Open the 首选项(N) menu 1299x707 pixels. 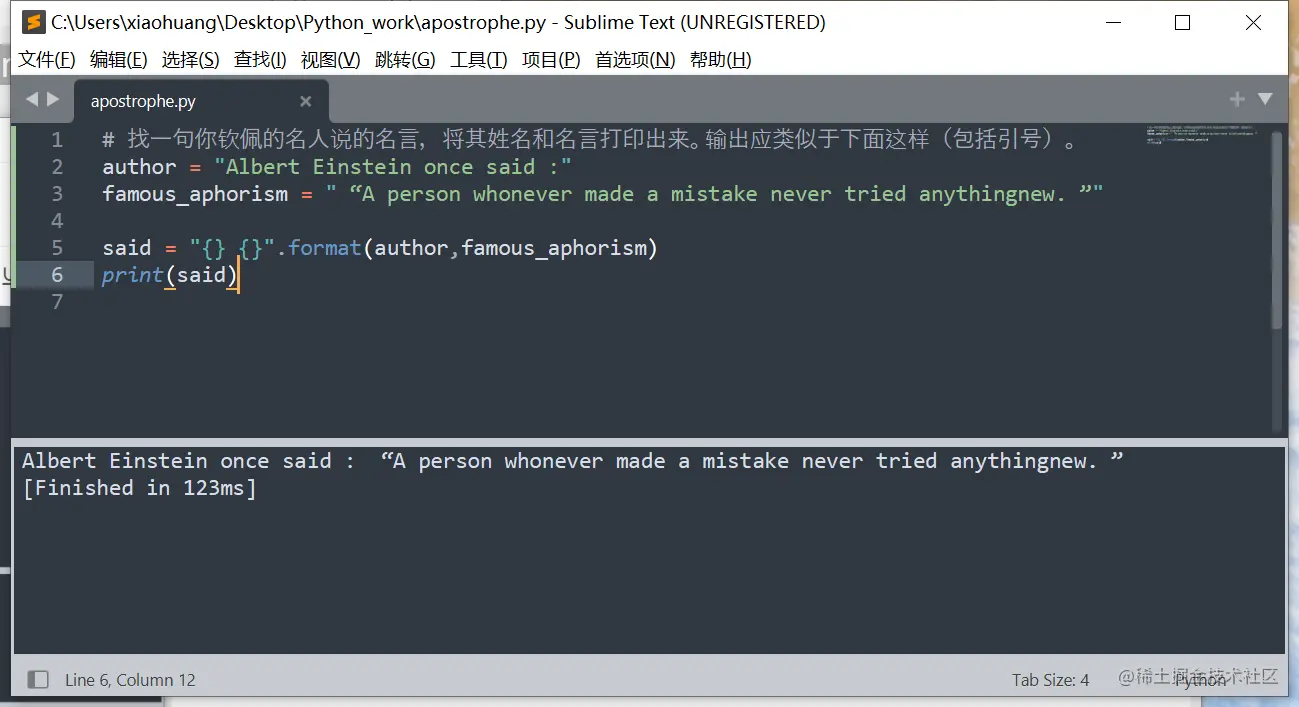pos(635,60)
